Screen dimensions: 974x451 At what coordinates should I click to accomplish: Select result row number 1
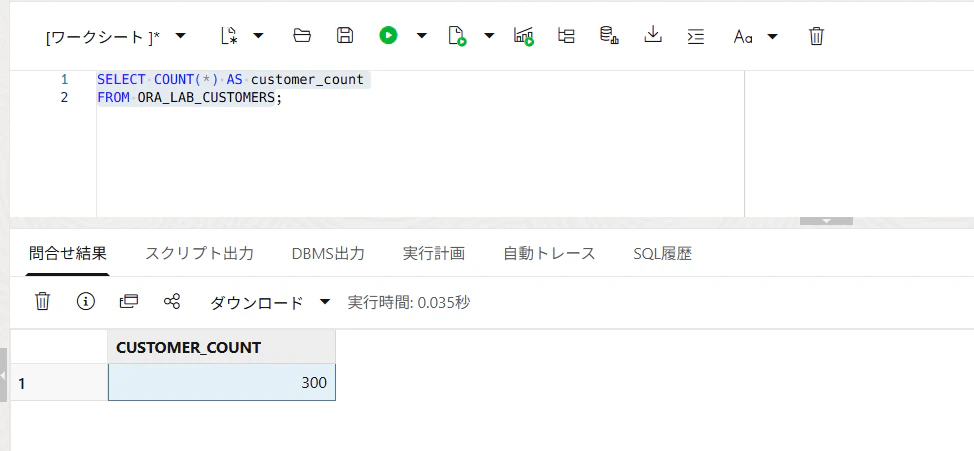point(59,383)
